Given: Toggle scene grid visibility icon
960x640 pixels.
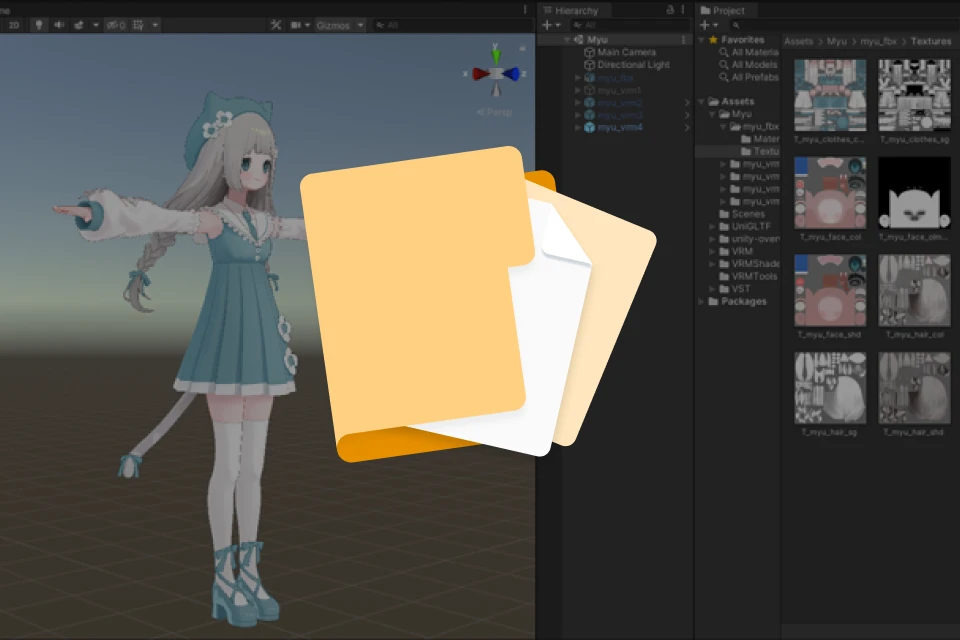Looking at the screenshot, I should click(138, 25).
